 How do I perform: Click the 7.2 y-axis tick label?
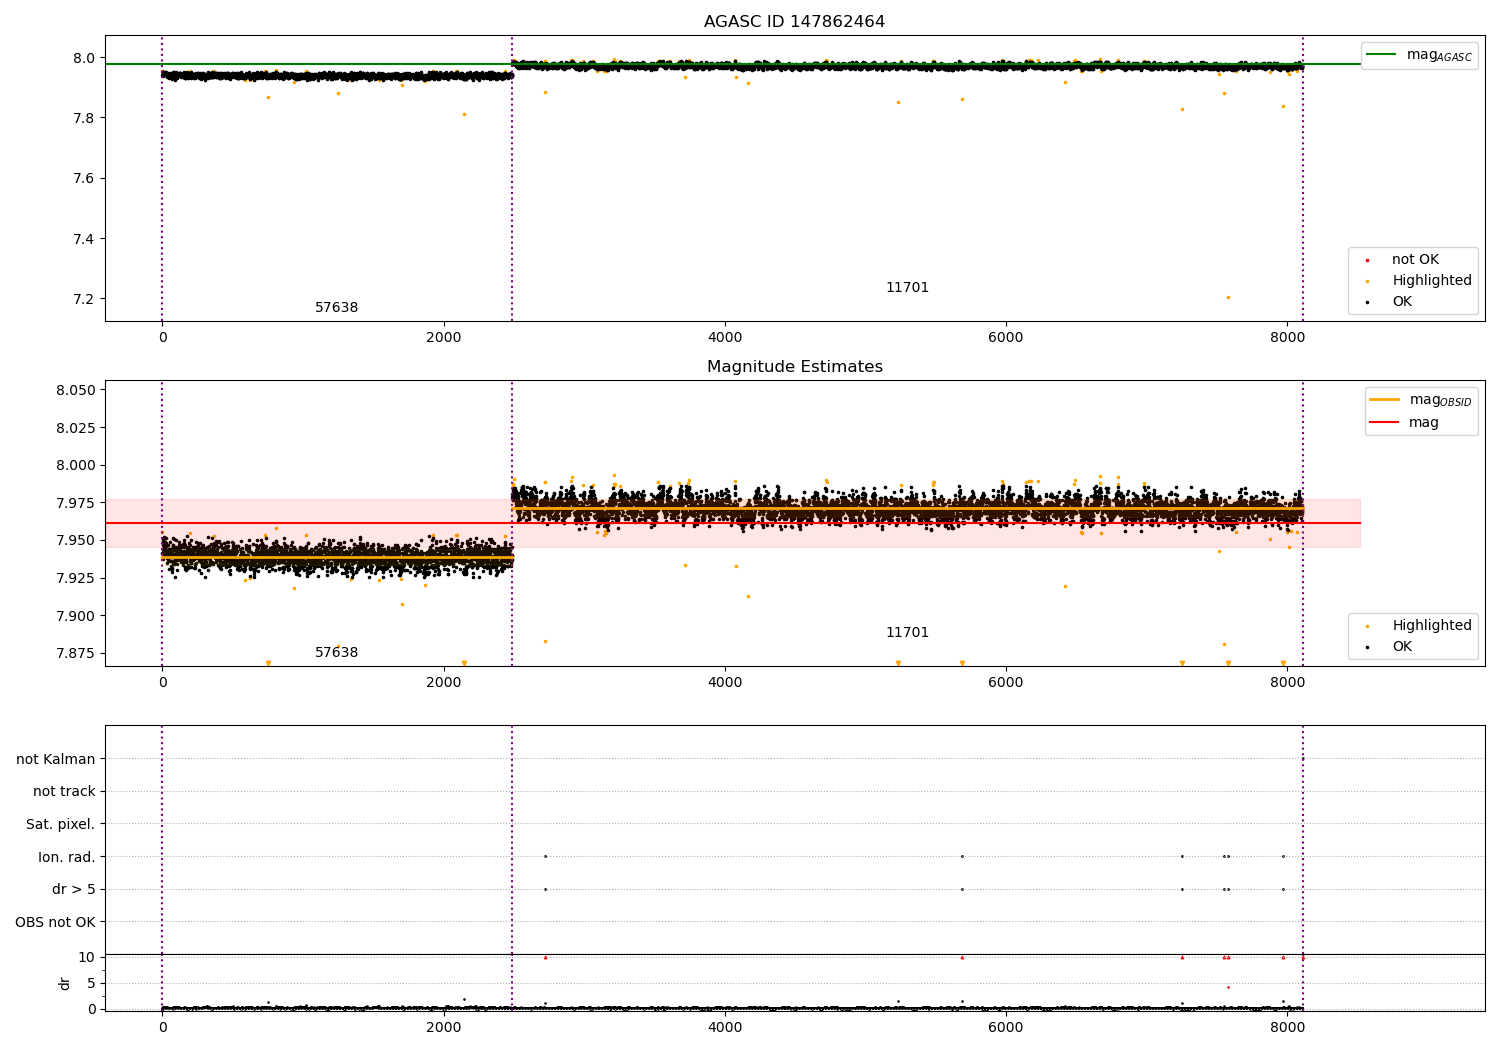[84, 300]
